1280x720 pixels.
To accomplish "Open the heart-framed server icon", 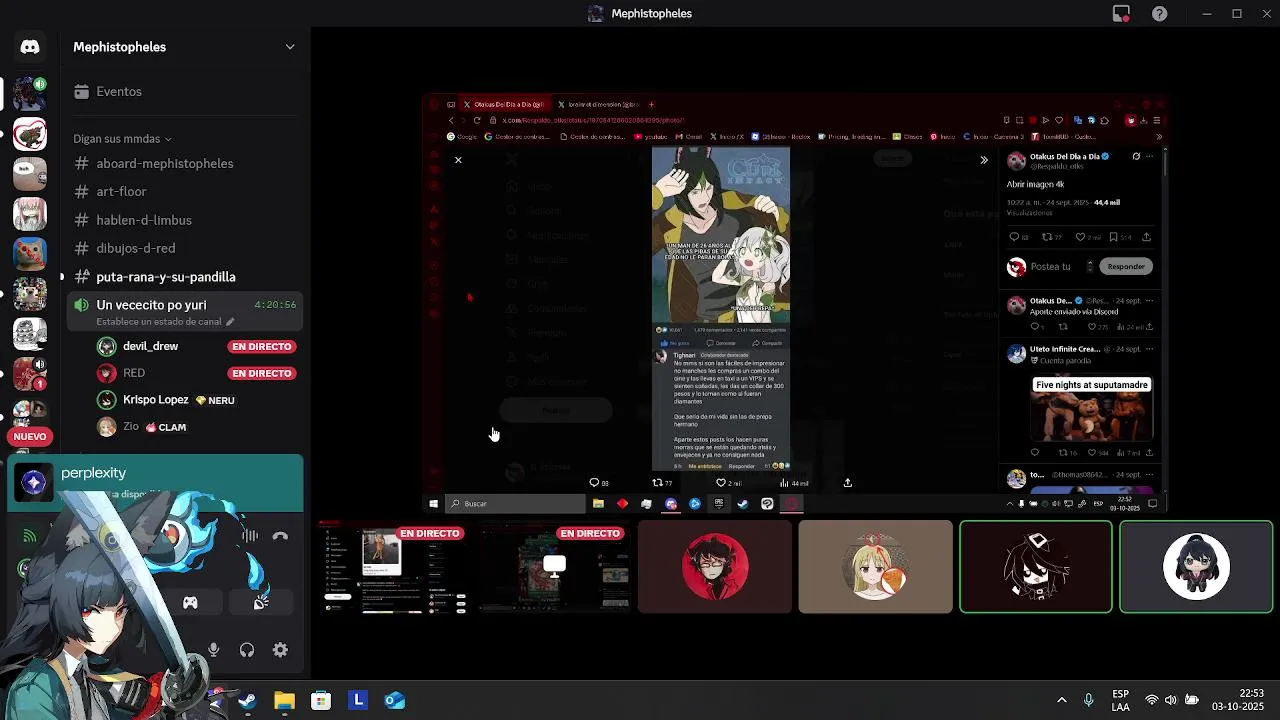I will [30, 134].
